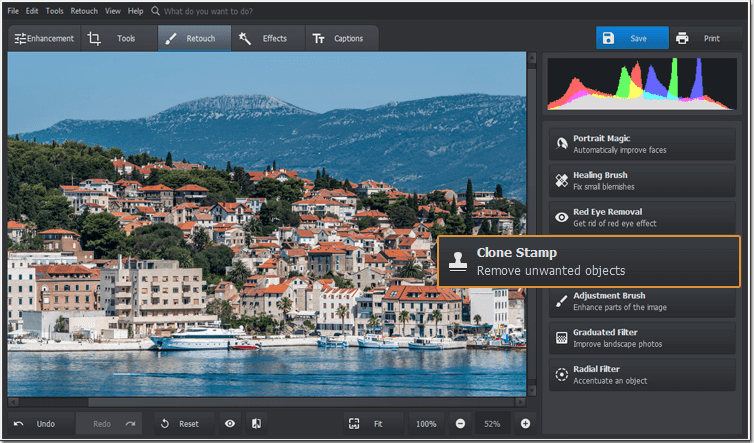The height and width of the screenshot is (443, 754).
Task: Open the Help menu
Action: coord(136,11)
